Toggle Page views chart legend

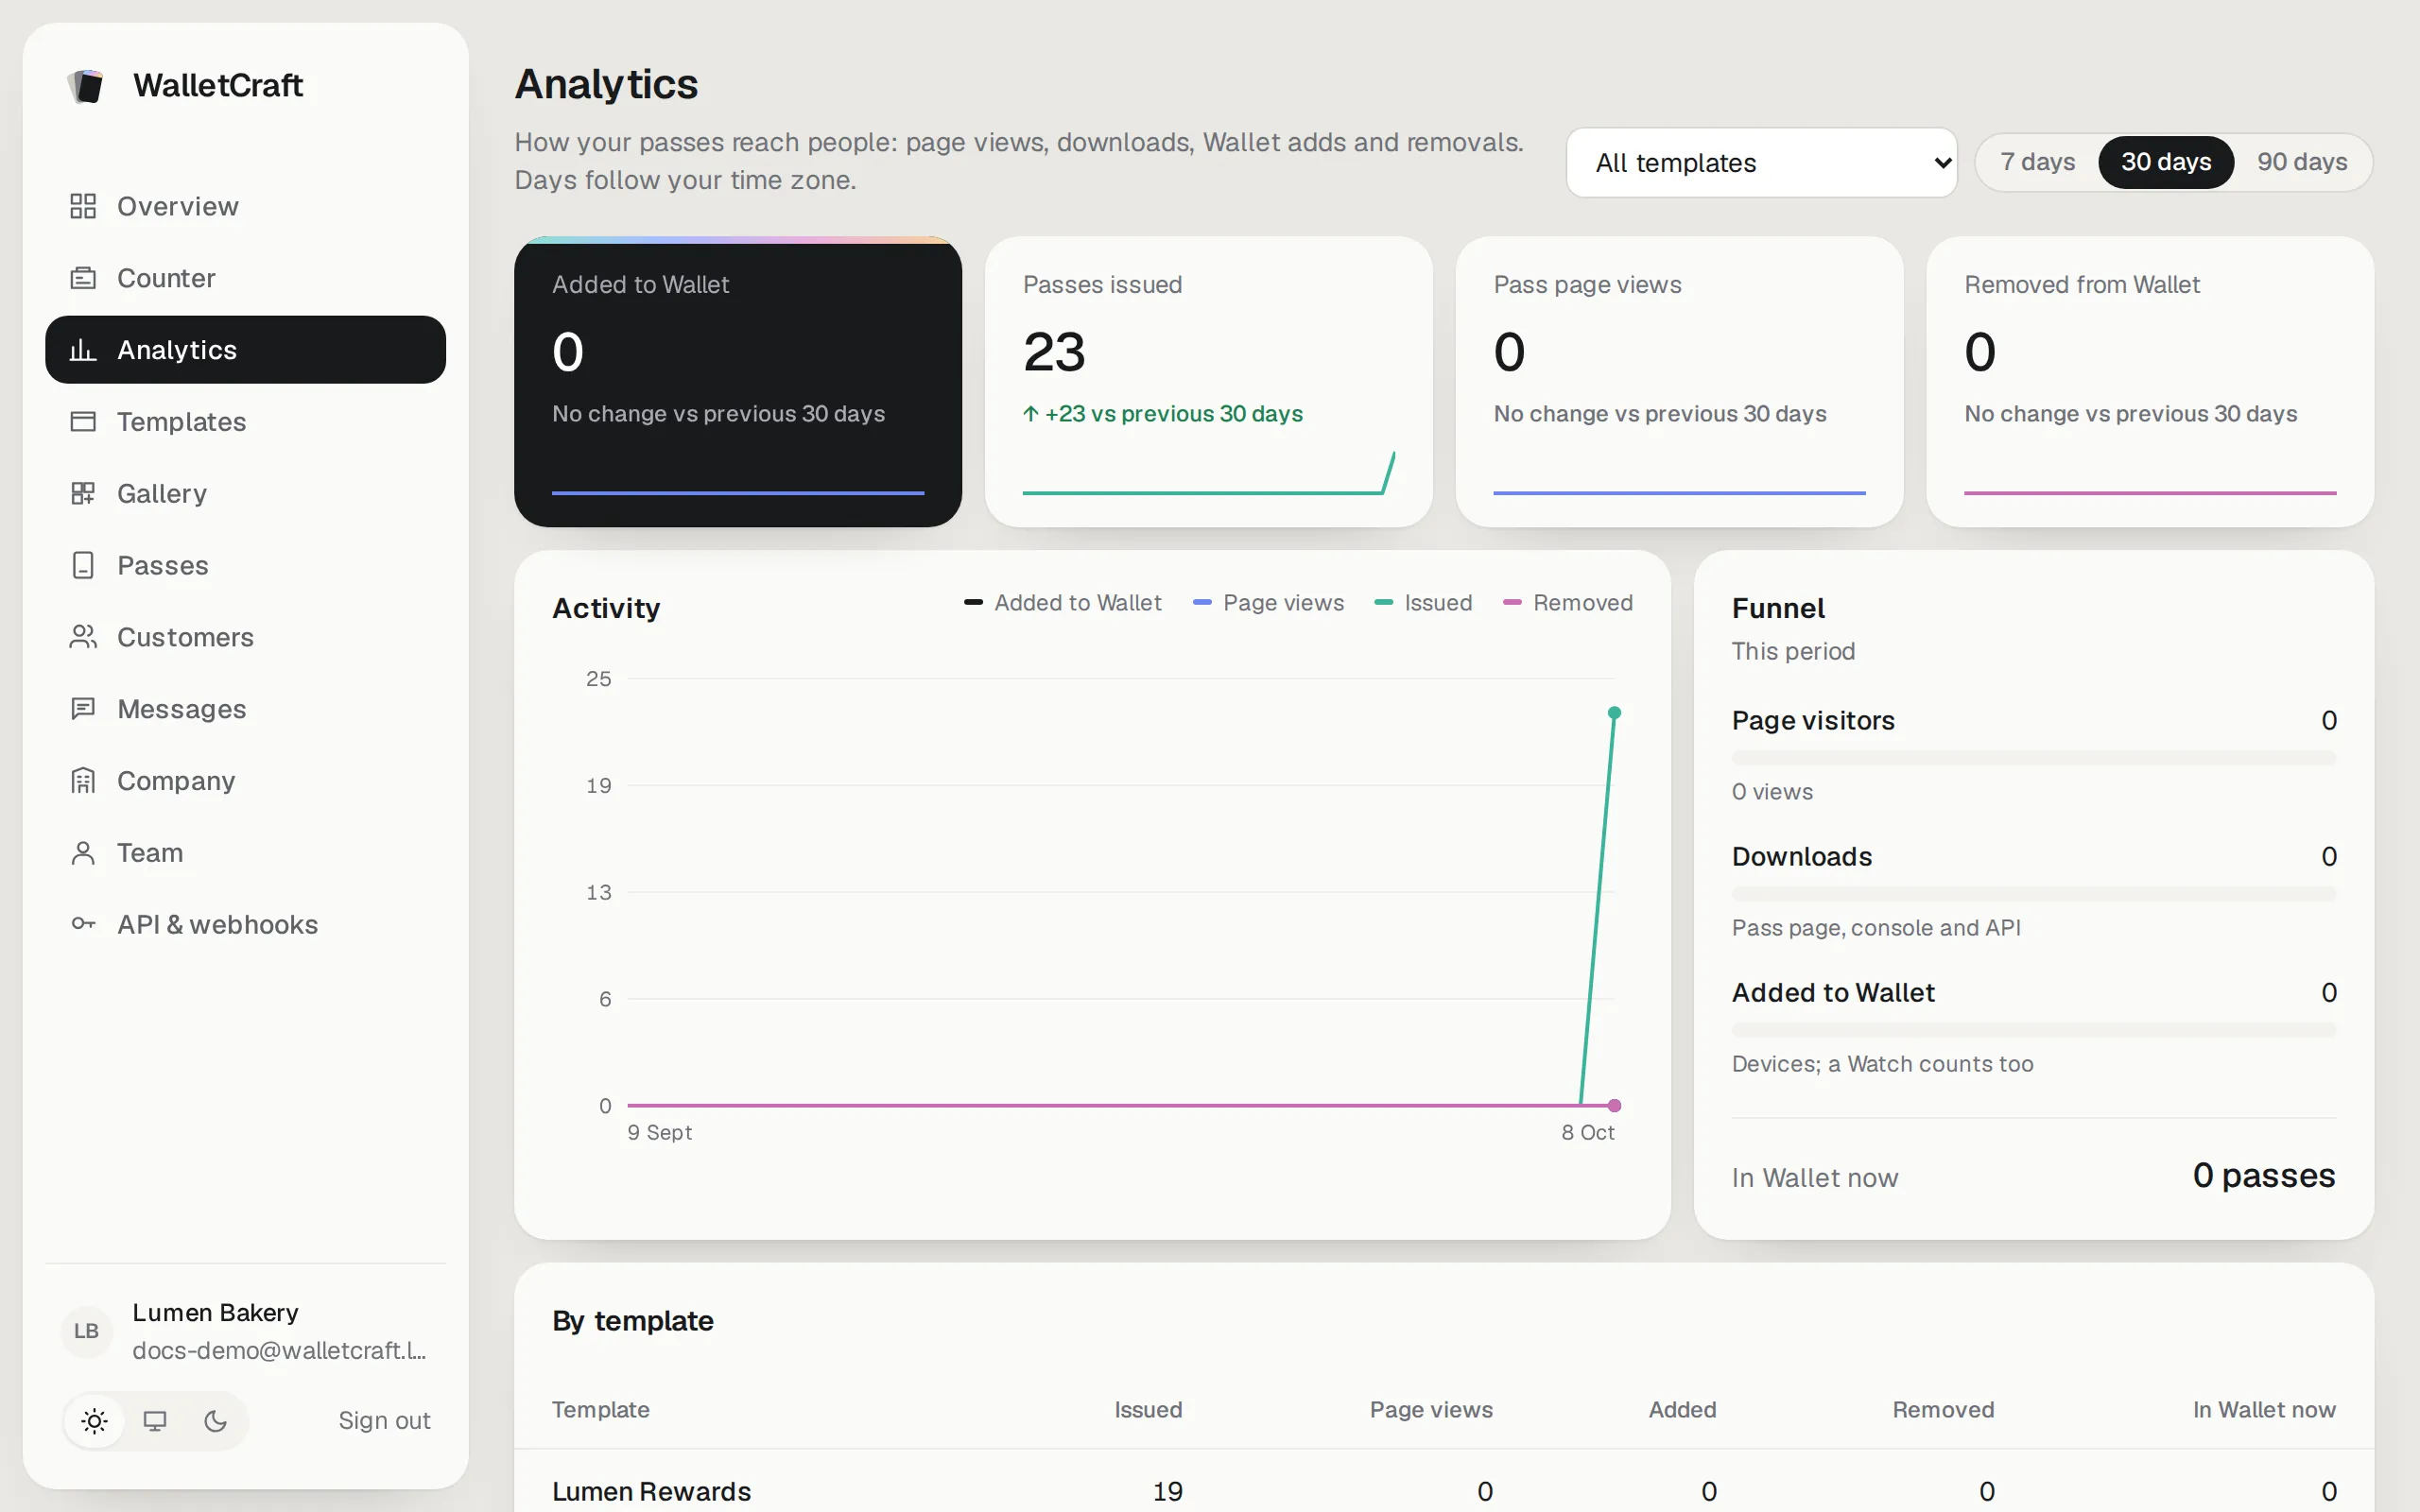coord(1268,603)
